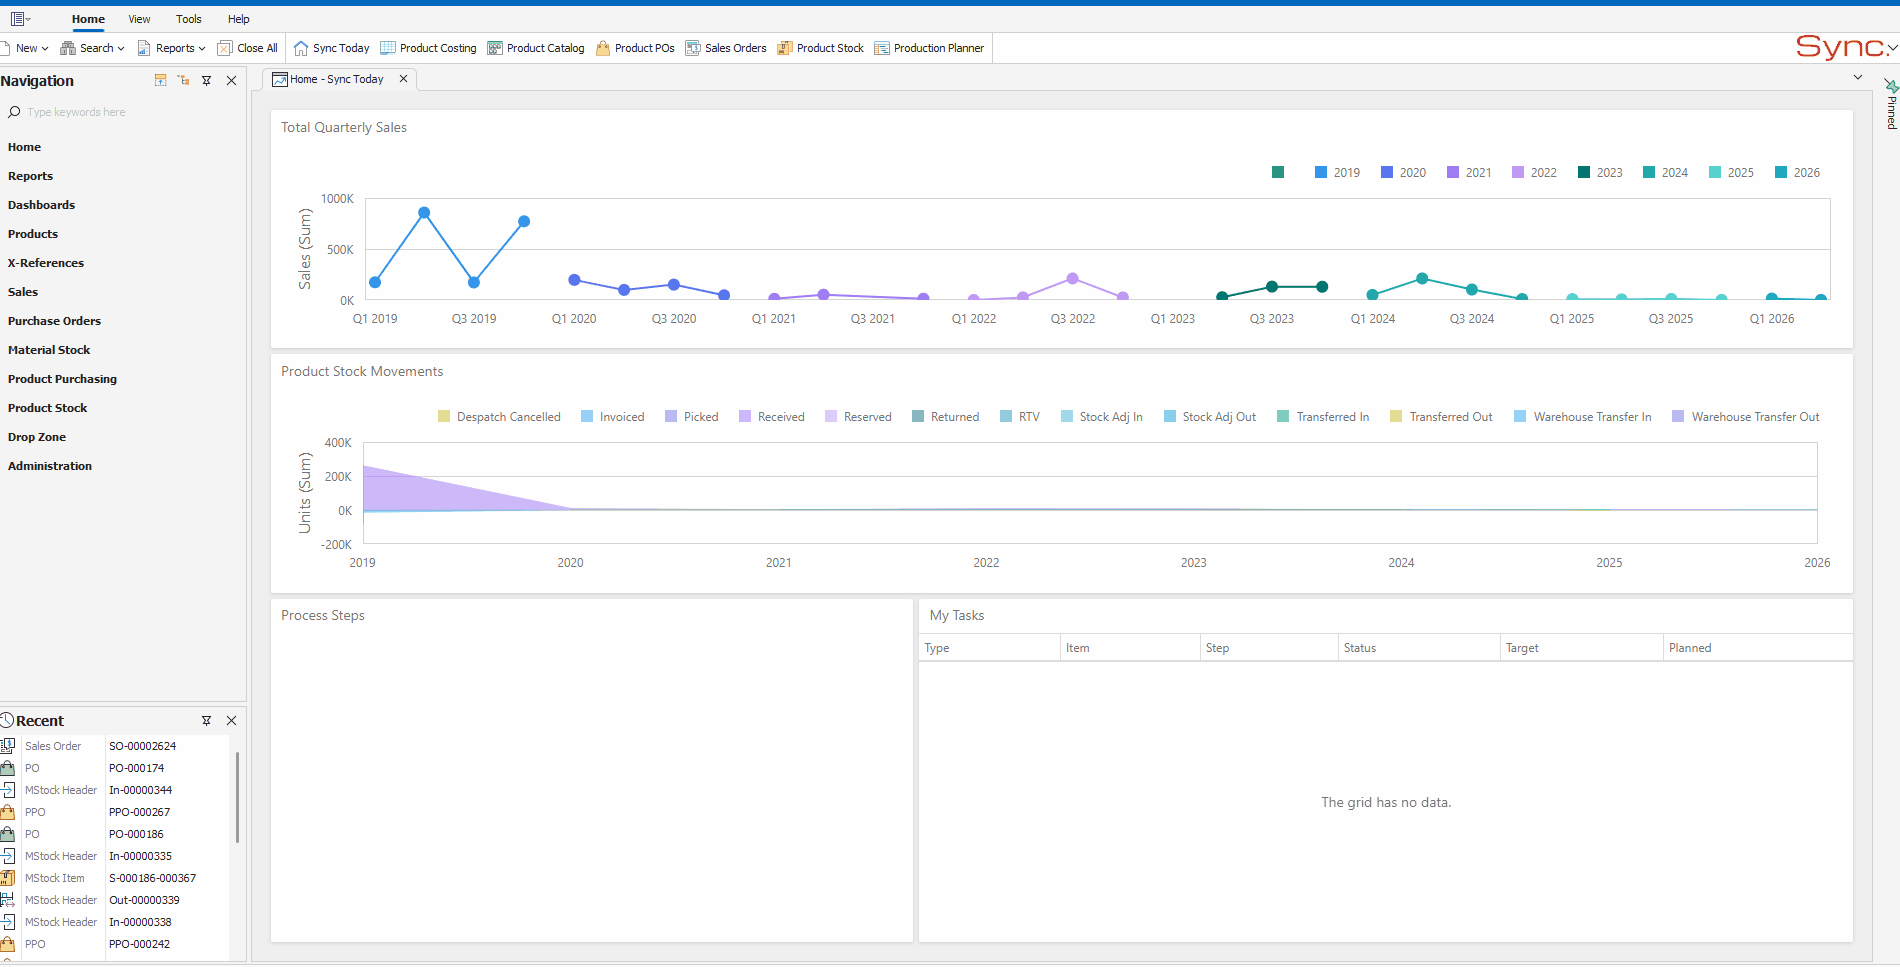Open the Tools menu
This screenshot has height=967, width=1900.
(188, 19)
